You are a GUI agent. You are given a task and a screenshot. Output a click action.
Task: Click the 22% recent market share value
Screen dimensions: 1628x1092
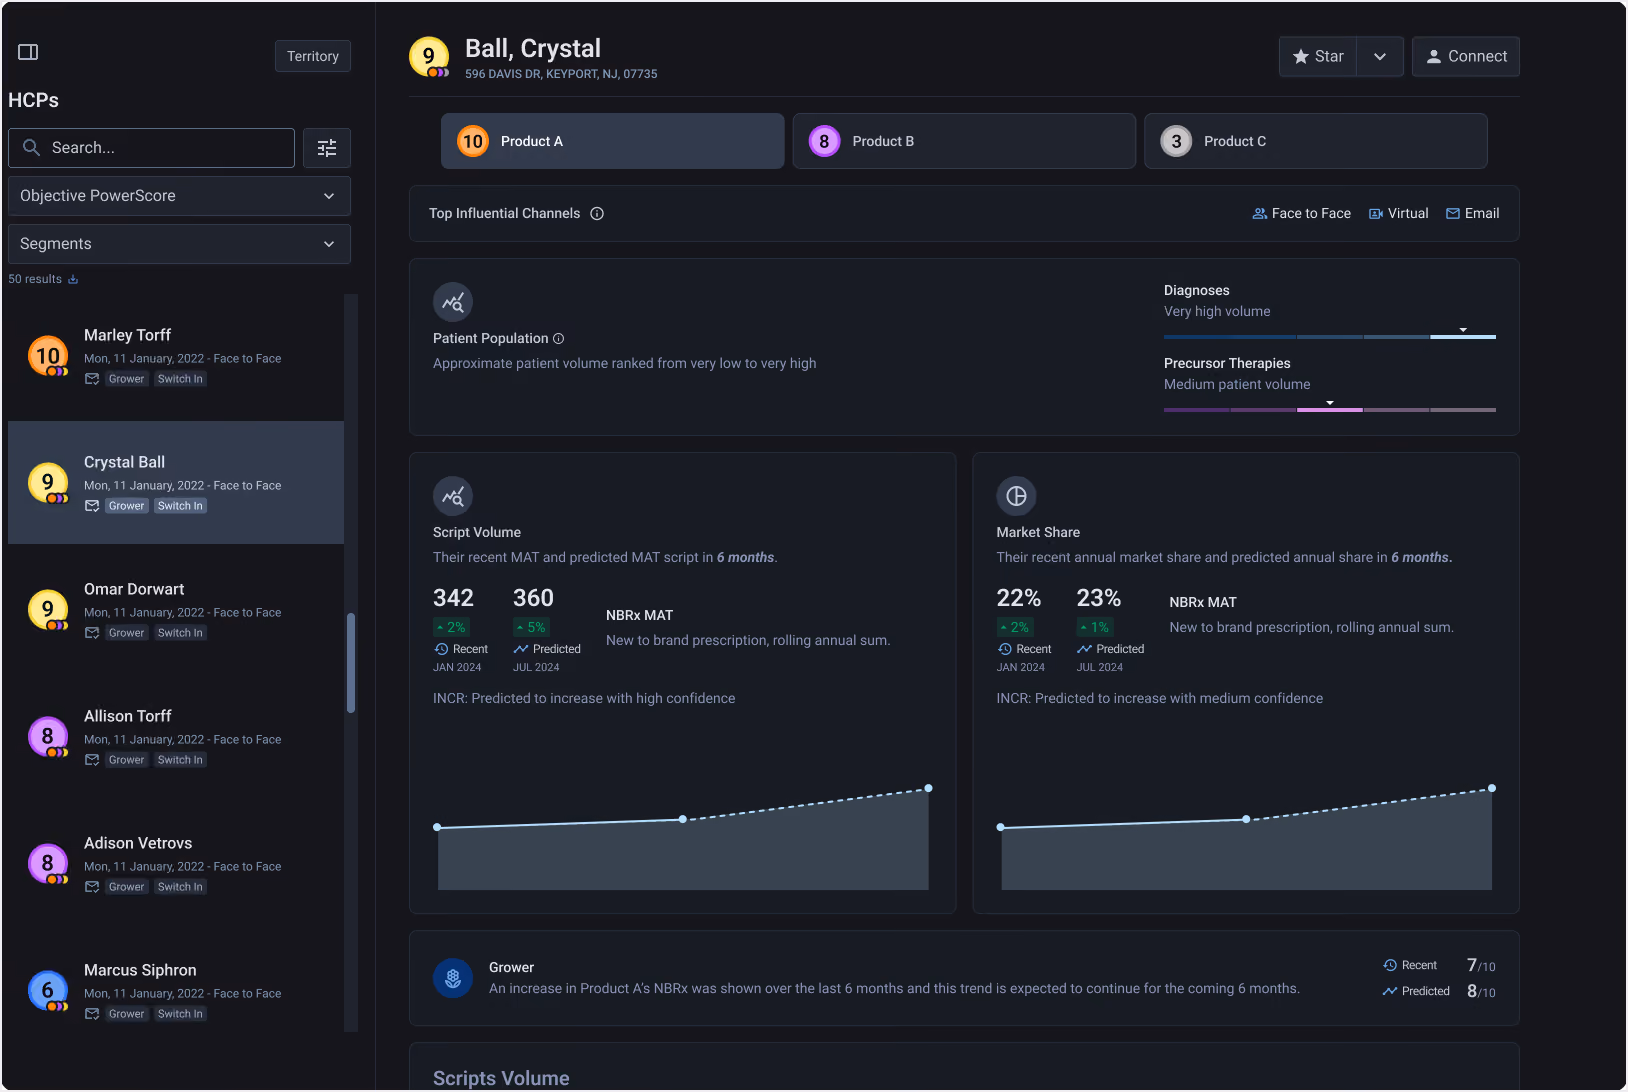pos(1019,598)
